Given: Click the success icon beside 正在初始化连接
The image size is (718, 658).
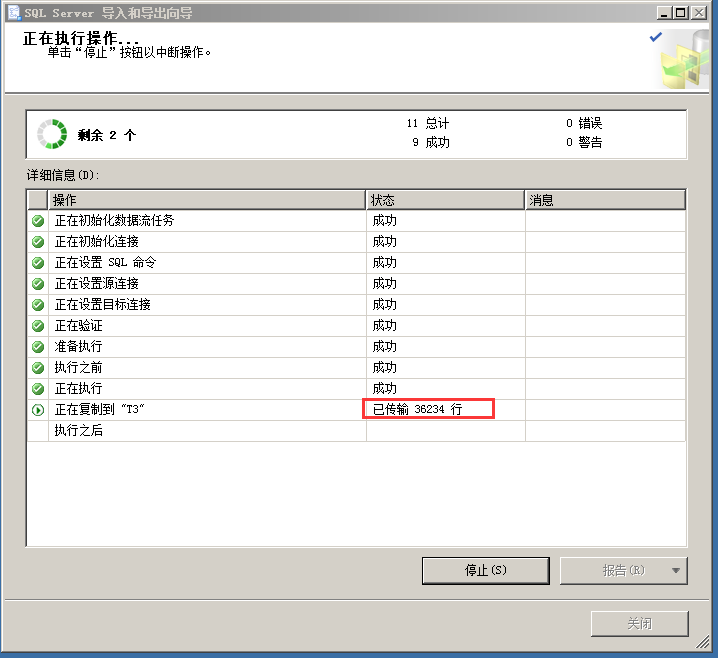Looking at the screenshot, I should click(38, 242).
